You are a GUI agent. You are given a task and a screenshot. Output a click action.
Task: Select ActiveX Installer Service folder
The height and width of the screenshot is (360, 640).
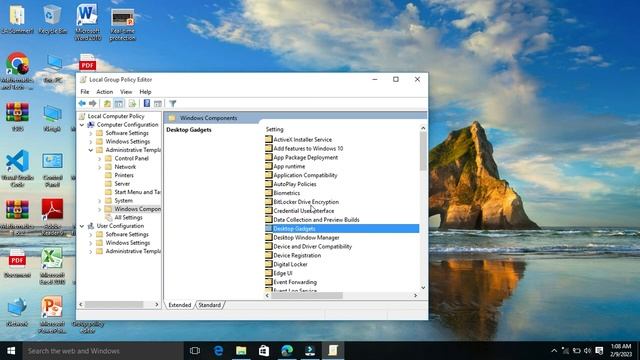pos(302,140)
